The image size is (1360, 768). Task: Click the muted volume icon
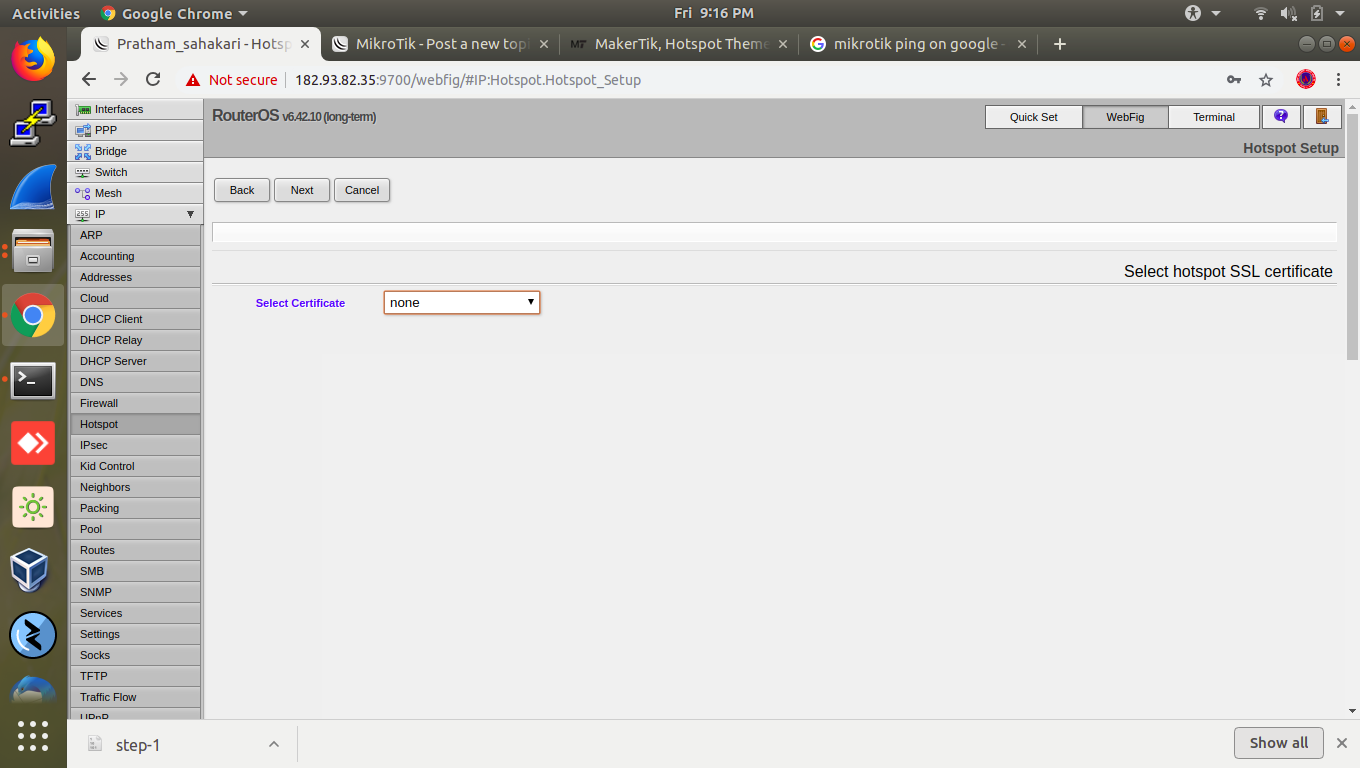coord(1289,14)
